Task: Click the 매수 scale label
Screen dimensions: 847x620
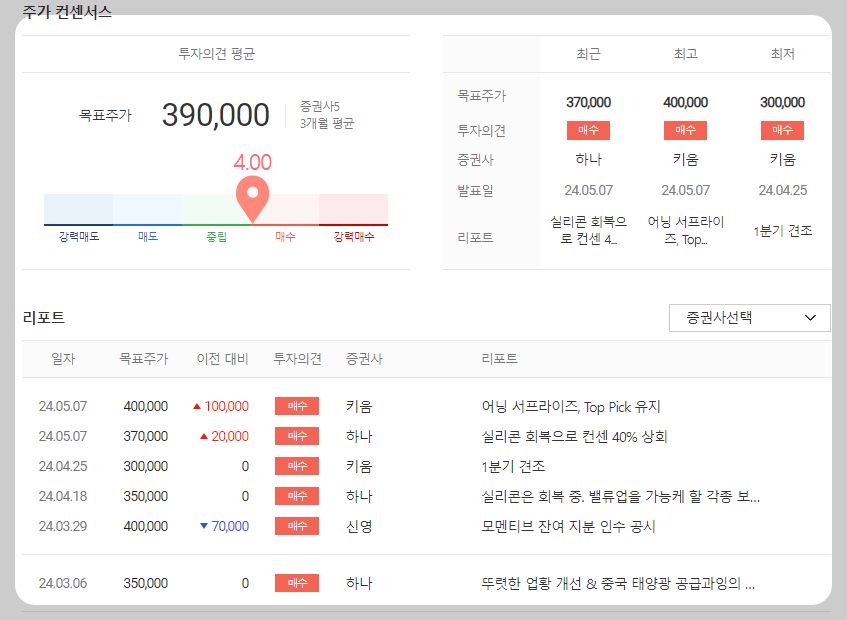Action: click(x=285, y=237)
